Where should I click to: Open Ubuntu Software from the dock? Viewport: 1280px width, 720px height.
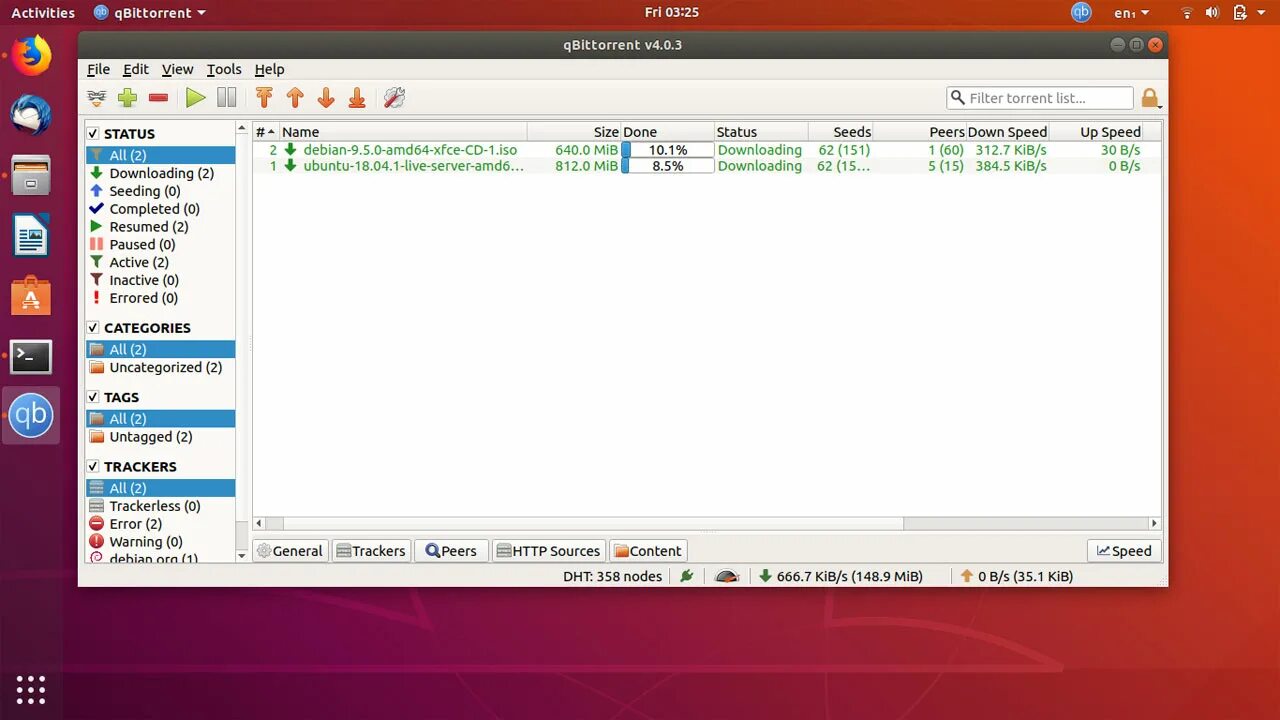(31, 296)
